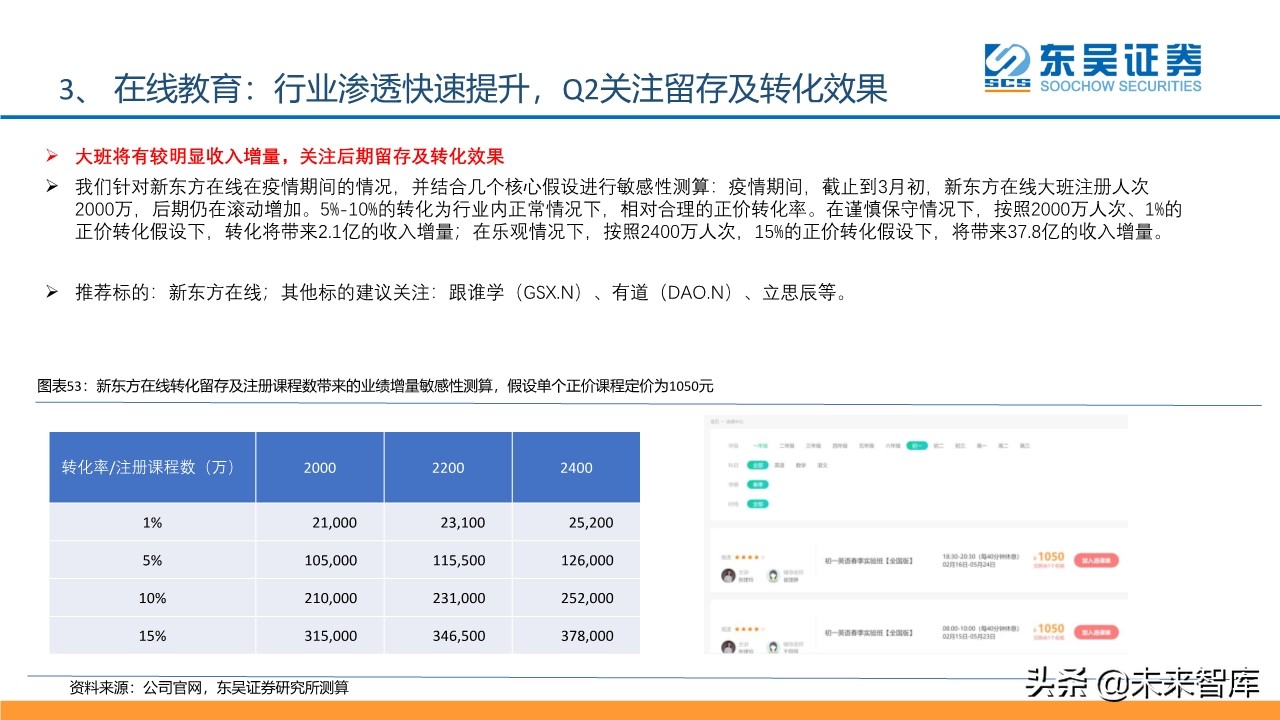The height and width of the screenshot is (720, 1280).
Task: Click the 10% row label
Action: [x=152, y=598]
